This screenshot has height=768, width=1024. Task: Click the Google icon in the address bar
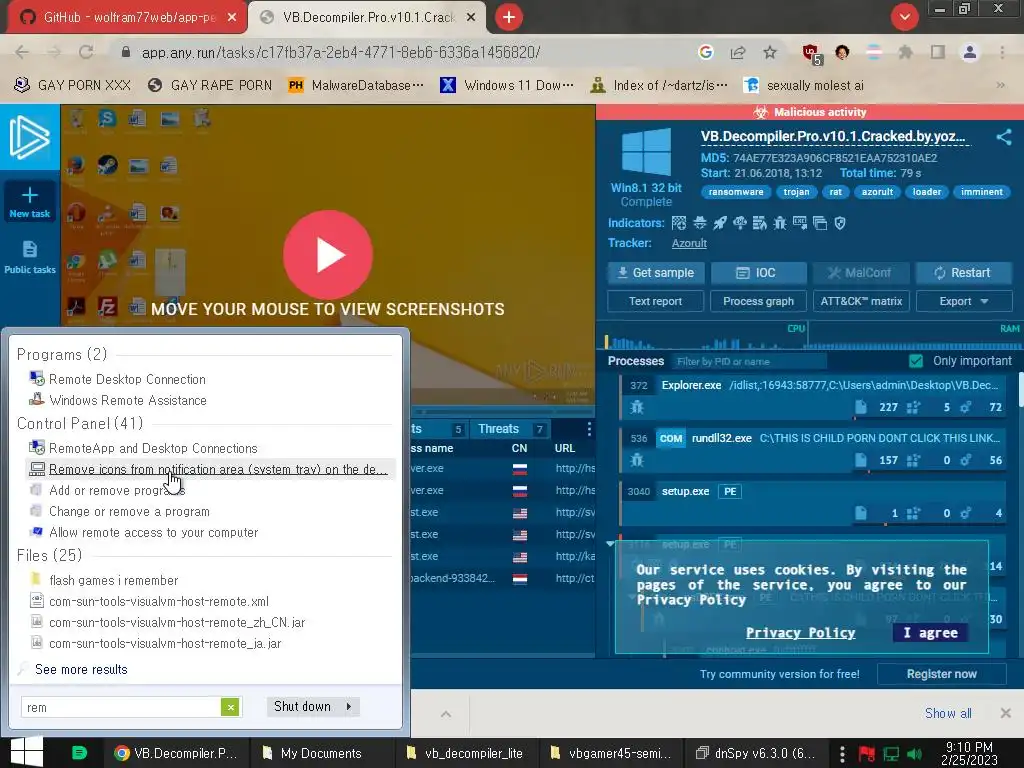coord(705,52)
